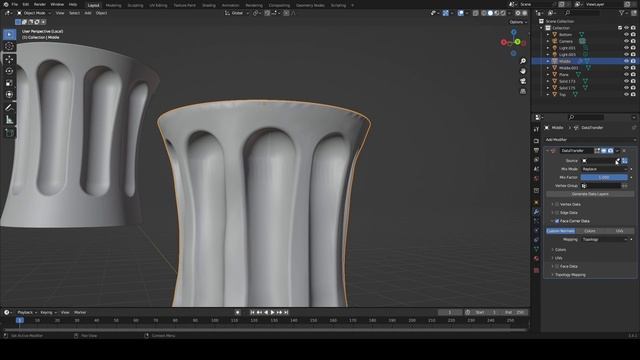Expand the Topology Mapping subpanel
This screenshot has width=640, height=360.
[569, 275]
